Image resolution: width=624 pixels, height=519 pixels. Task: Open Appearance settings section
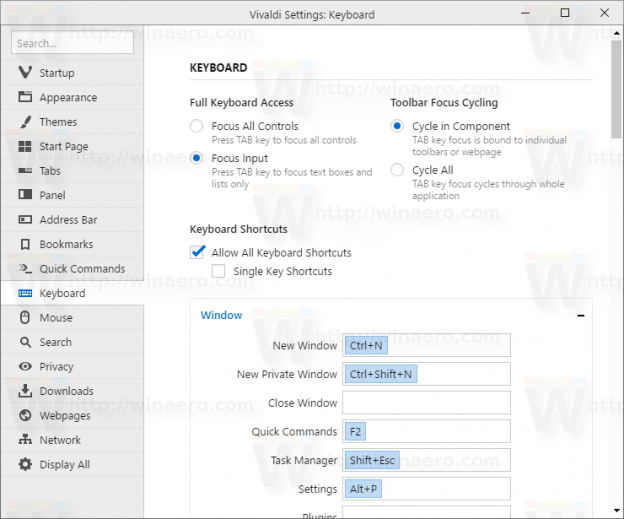pos(72,97)
